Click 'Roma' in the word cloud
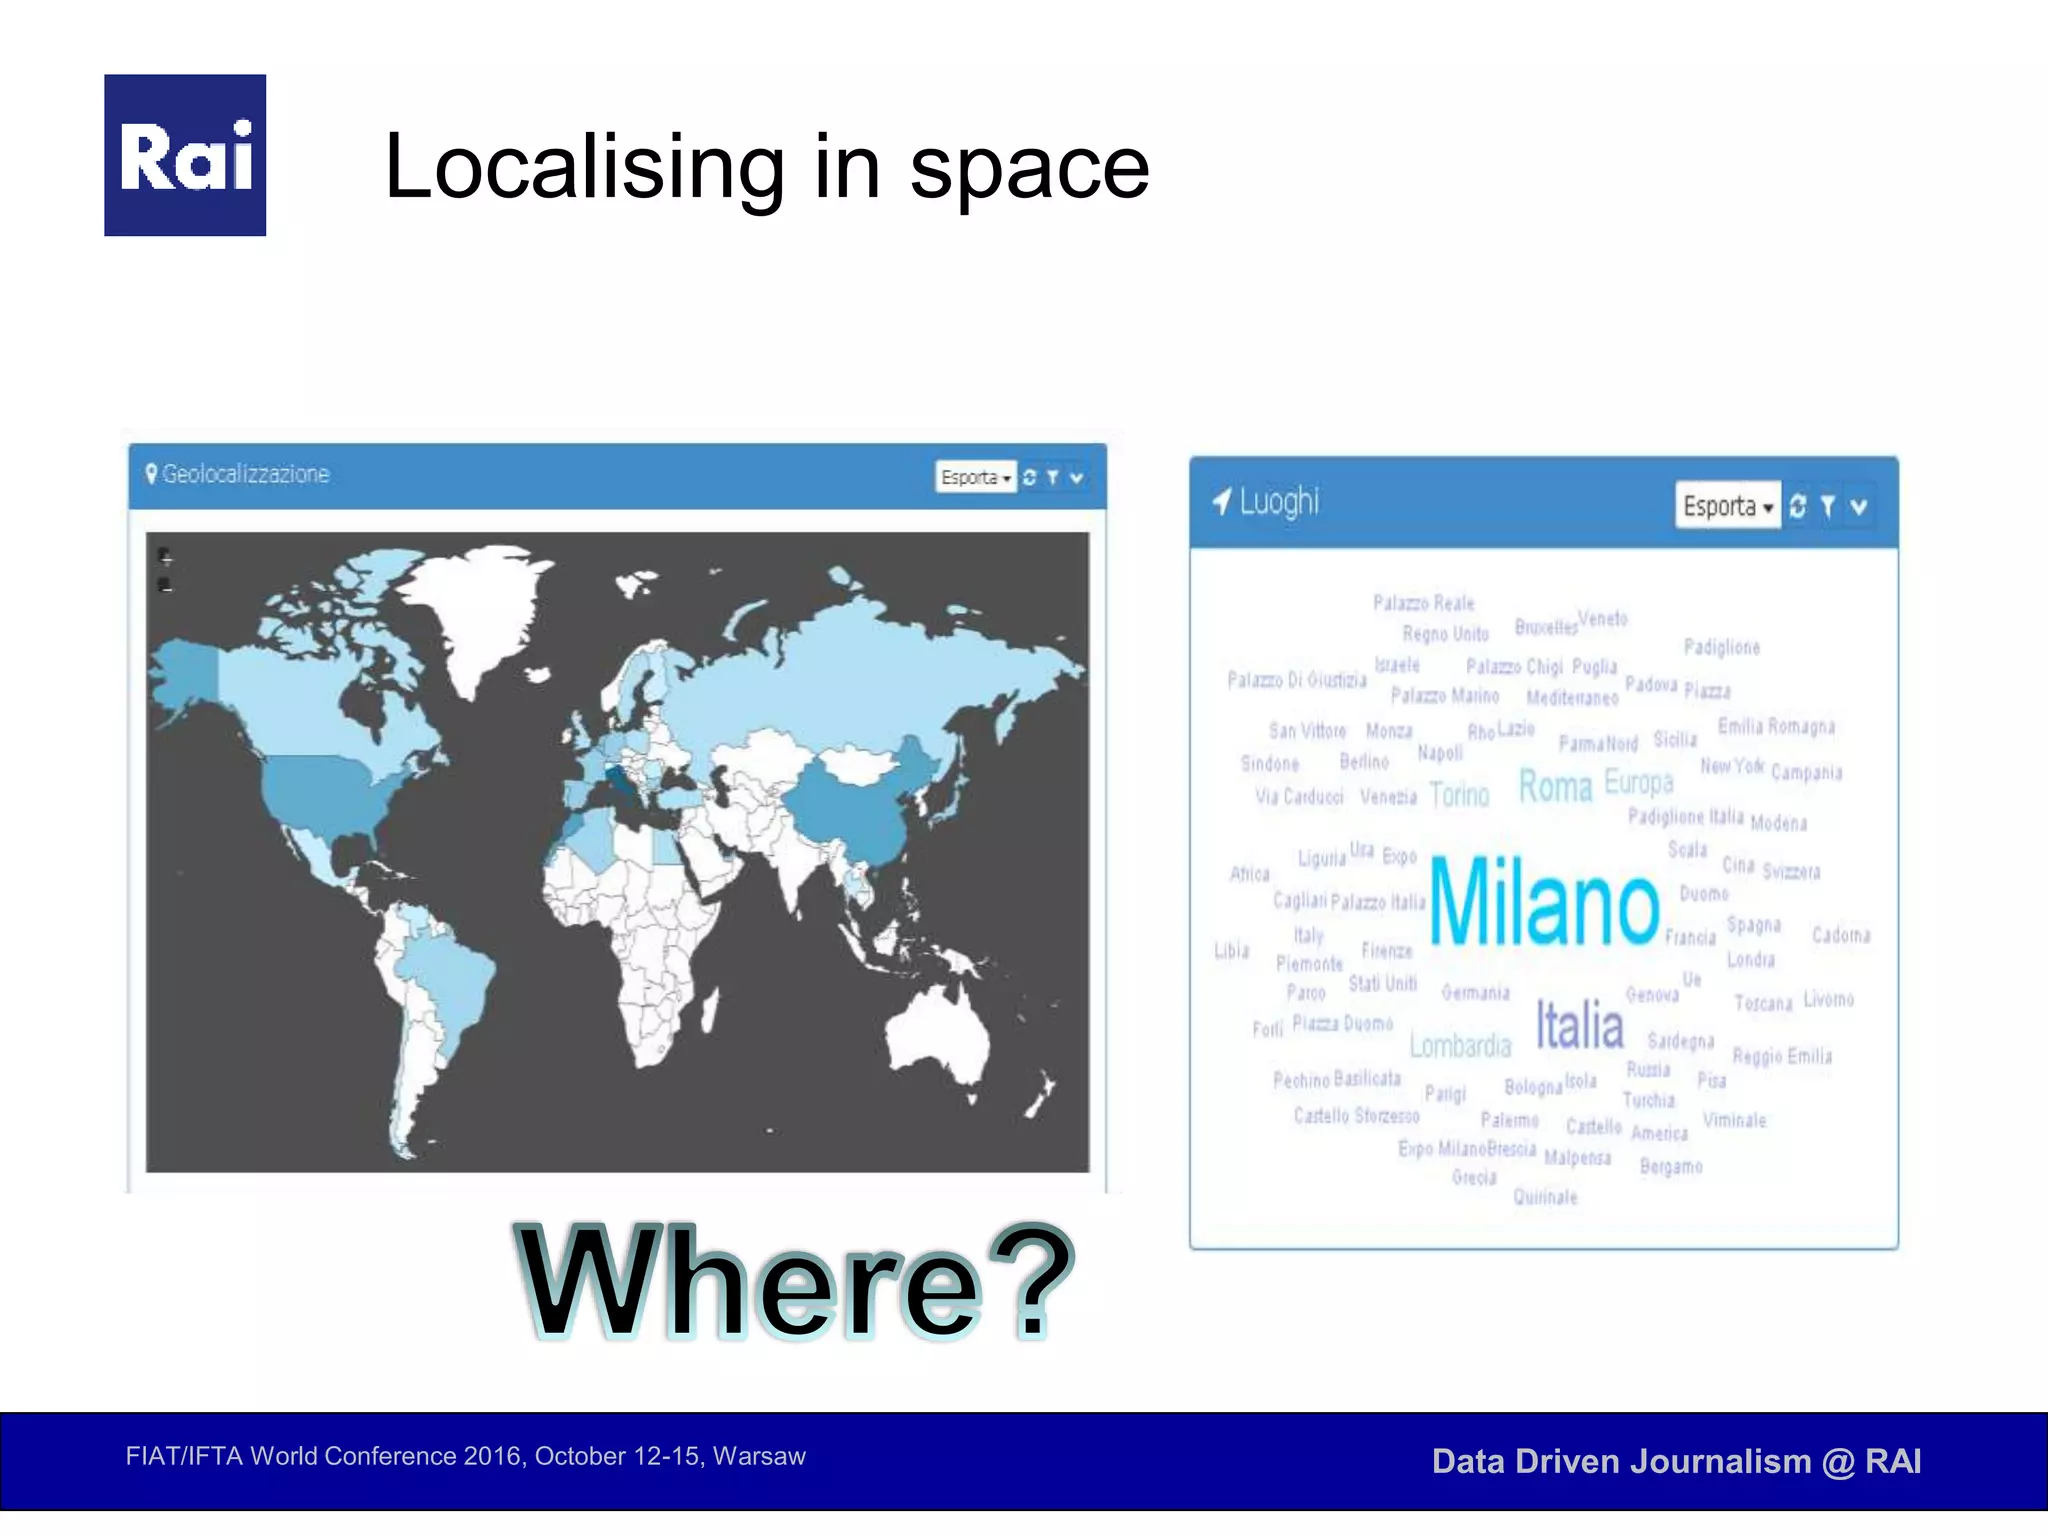2048x1536 pixels. pyautogui.click(x=1555, y=786)
